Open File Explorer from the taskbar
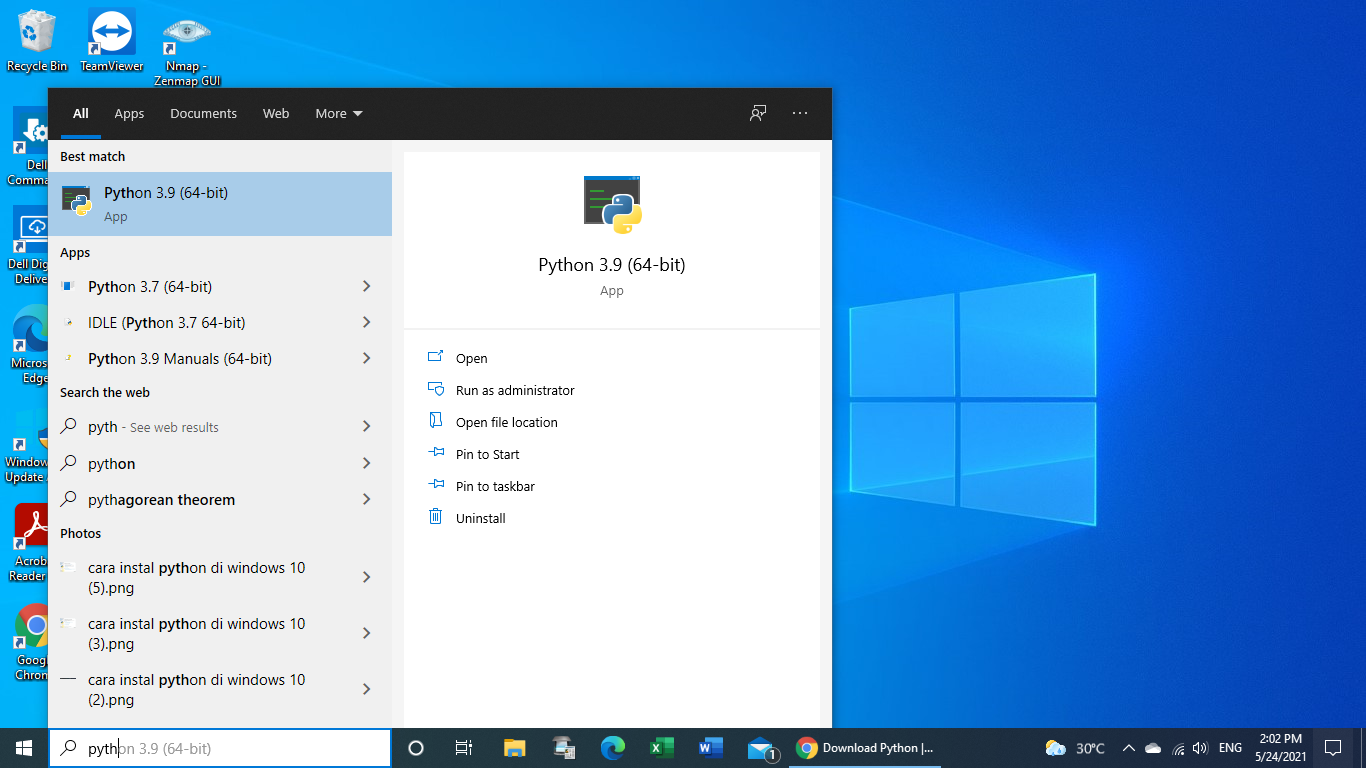Viewport: 1366px width, 768px height. [514, 747]
